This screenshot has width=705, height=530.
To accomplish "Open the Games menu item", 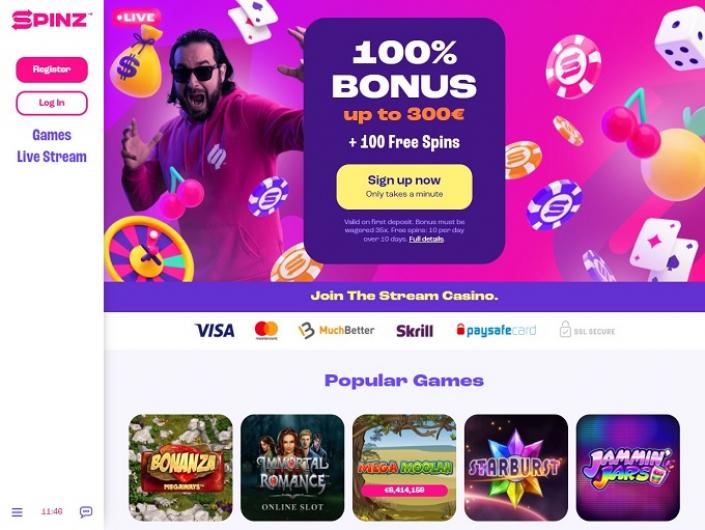I will point(52,135).
